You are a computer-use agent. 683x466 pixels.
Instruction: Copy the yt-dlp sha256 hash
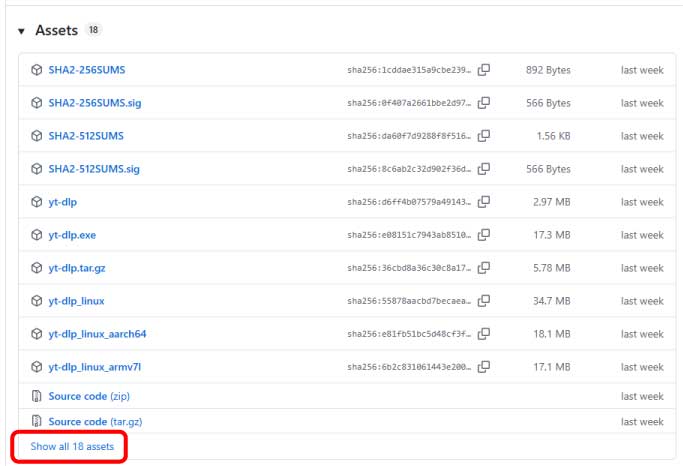pos(484,202)
